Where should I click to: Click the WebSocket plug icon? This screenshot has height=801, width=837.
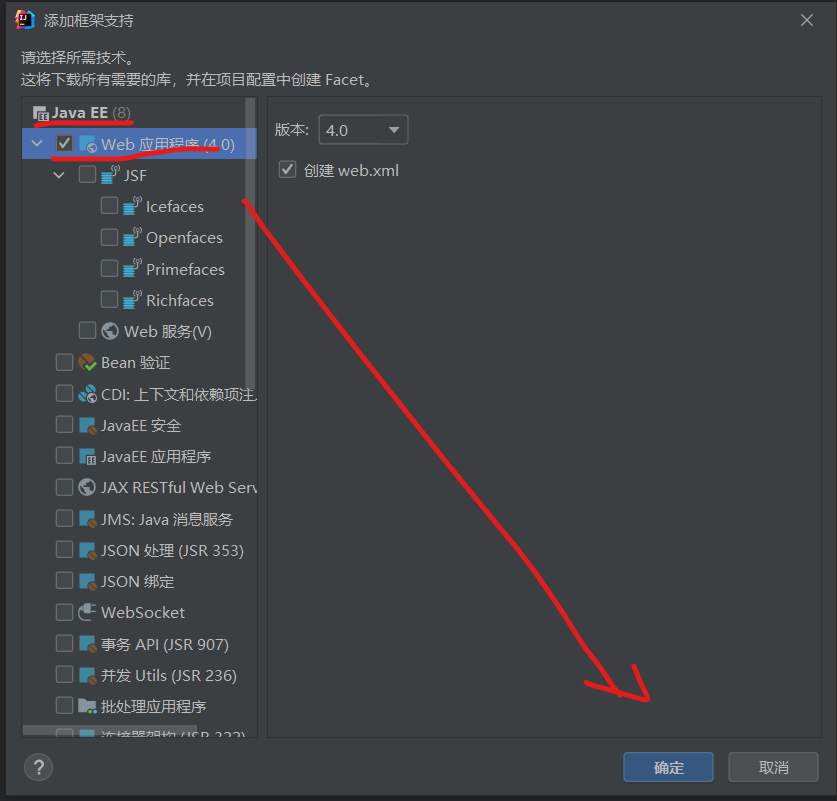[87, 612]
